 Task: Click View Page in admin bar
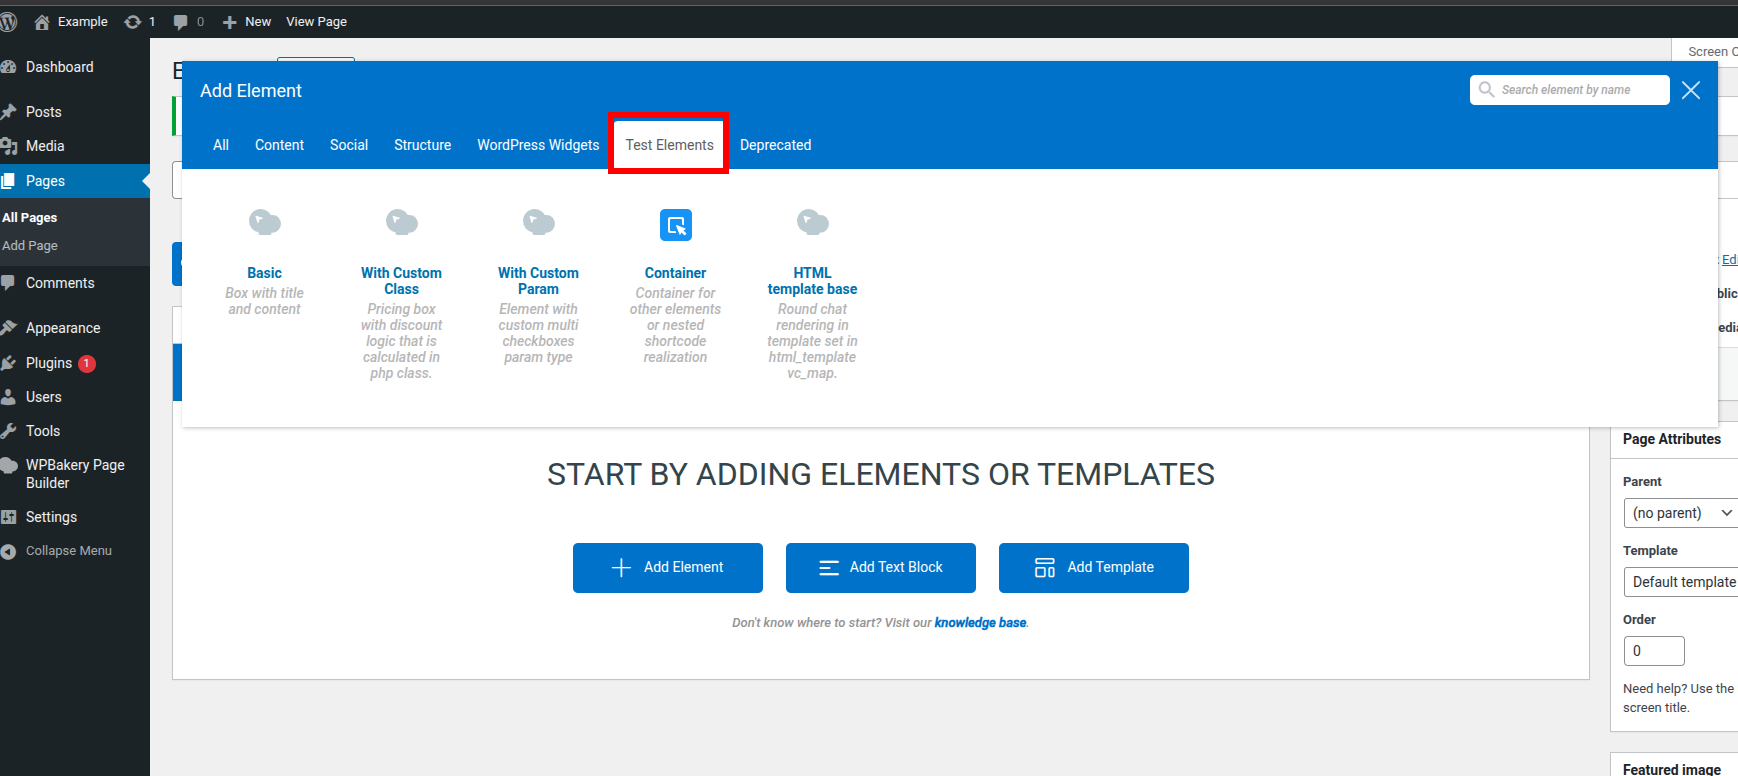[x=316, y=22]
